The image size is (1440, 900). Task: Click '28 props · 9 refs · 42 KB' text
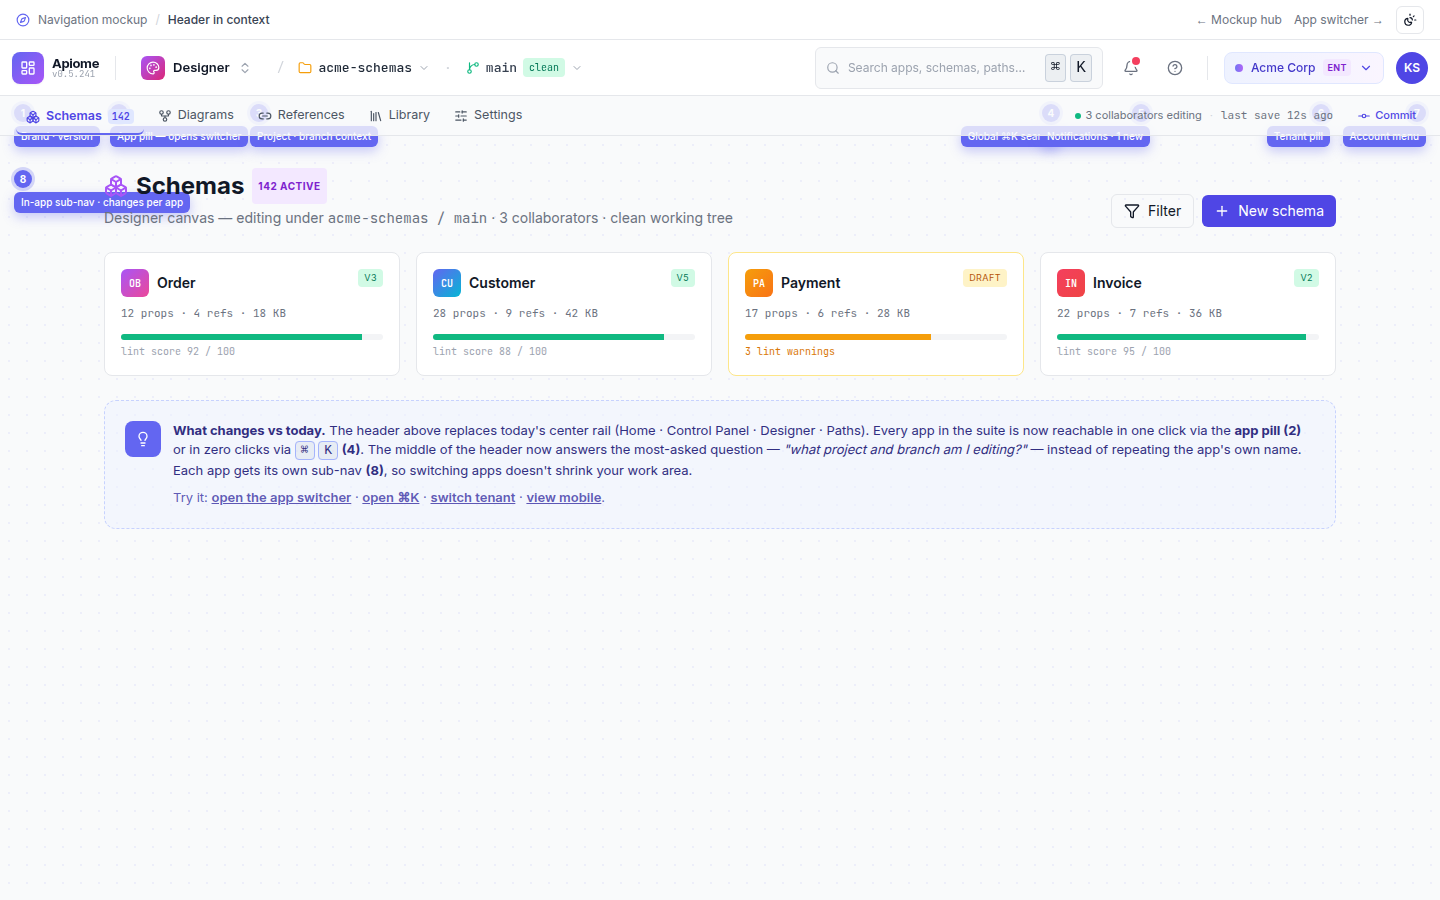(x=515, y=314)
